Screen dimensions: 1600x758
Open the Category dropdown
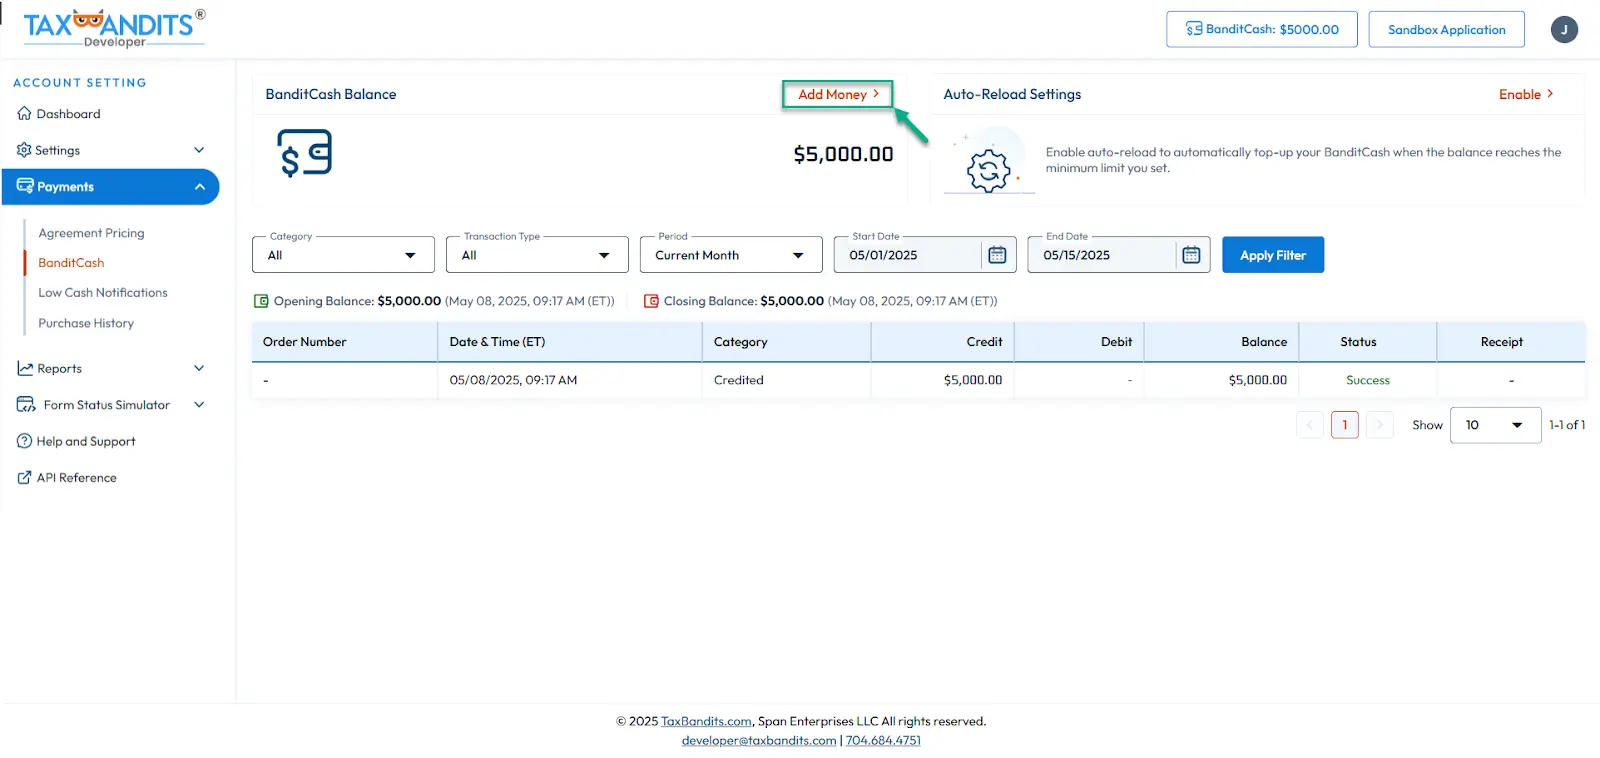tap(342, 255)
